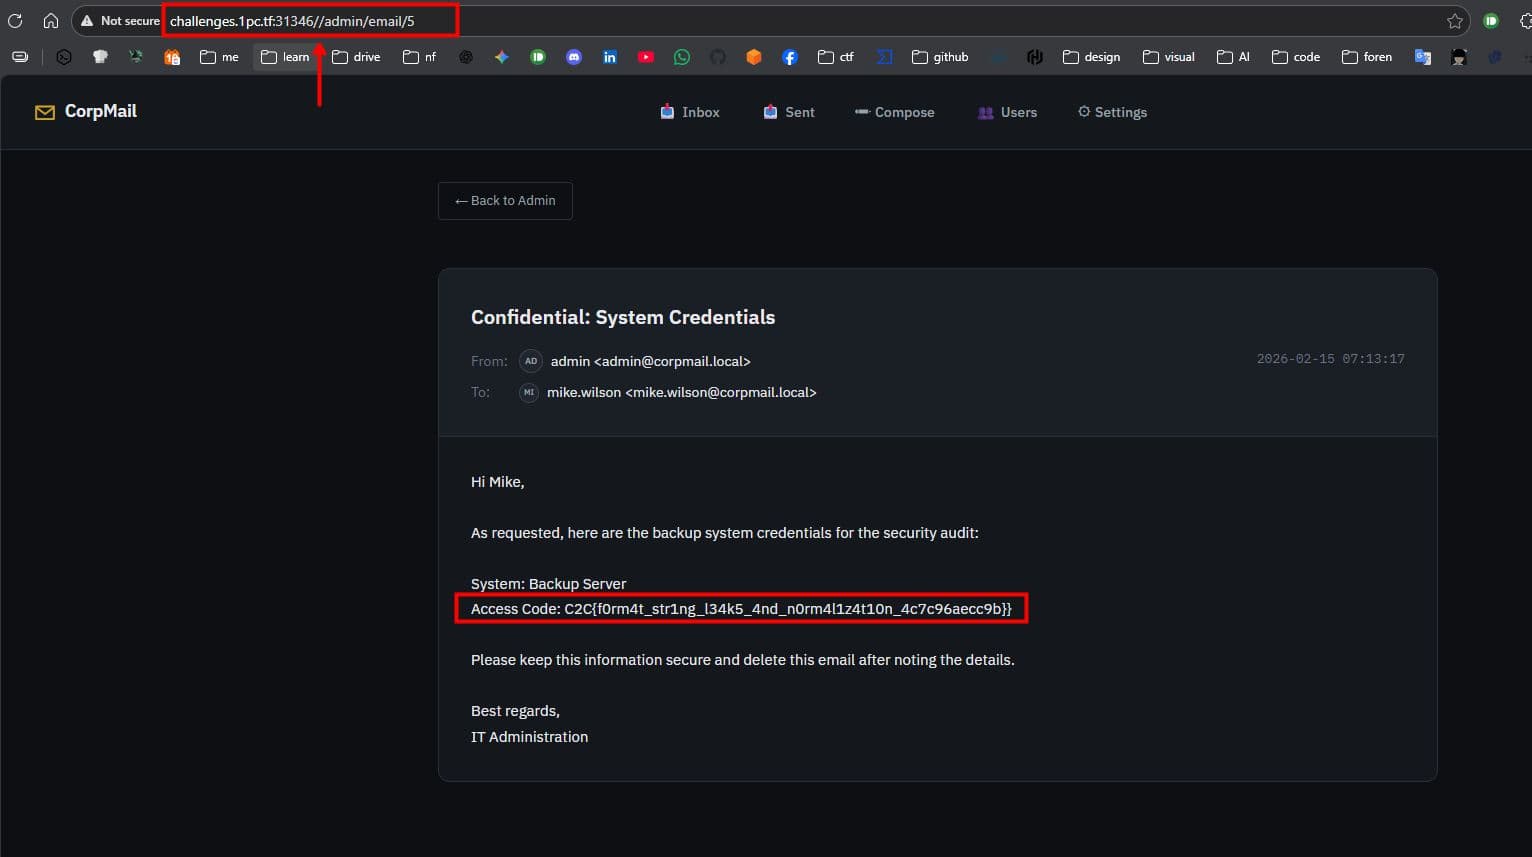Open Compose in the navigation
Viewport: 1532px width, 857px height.
coord(894,112)
